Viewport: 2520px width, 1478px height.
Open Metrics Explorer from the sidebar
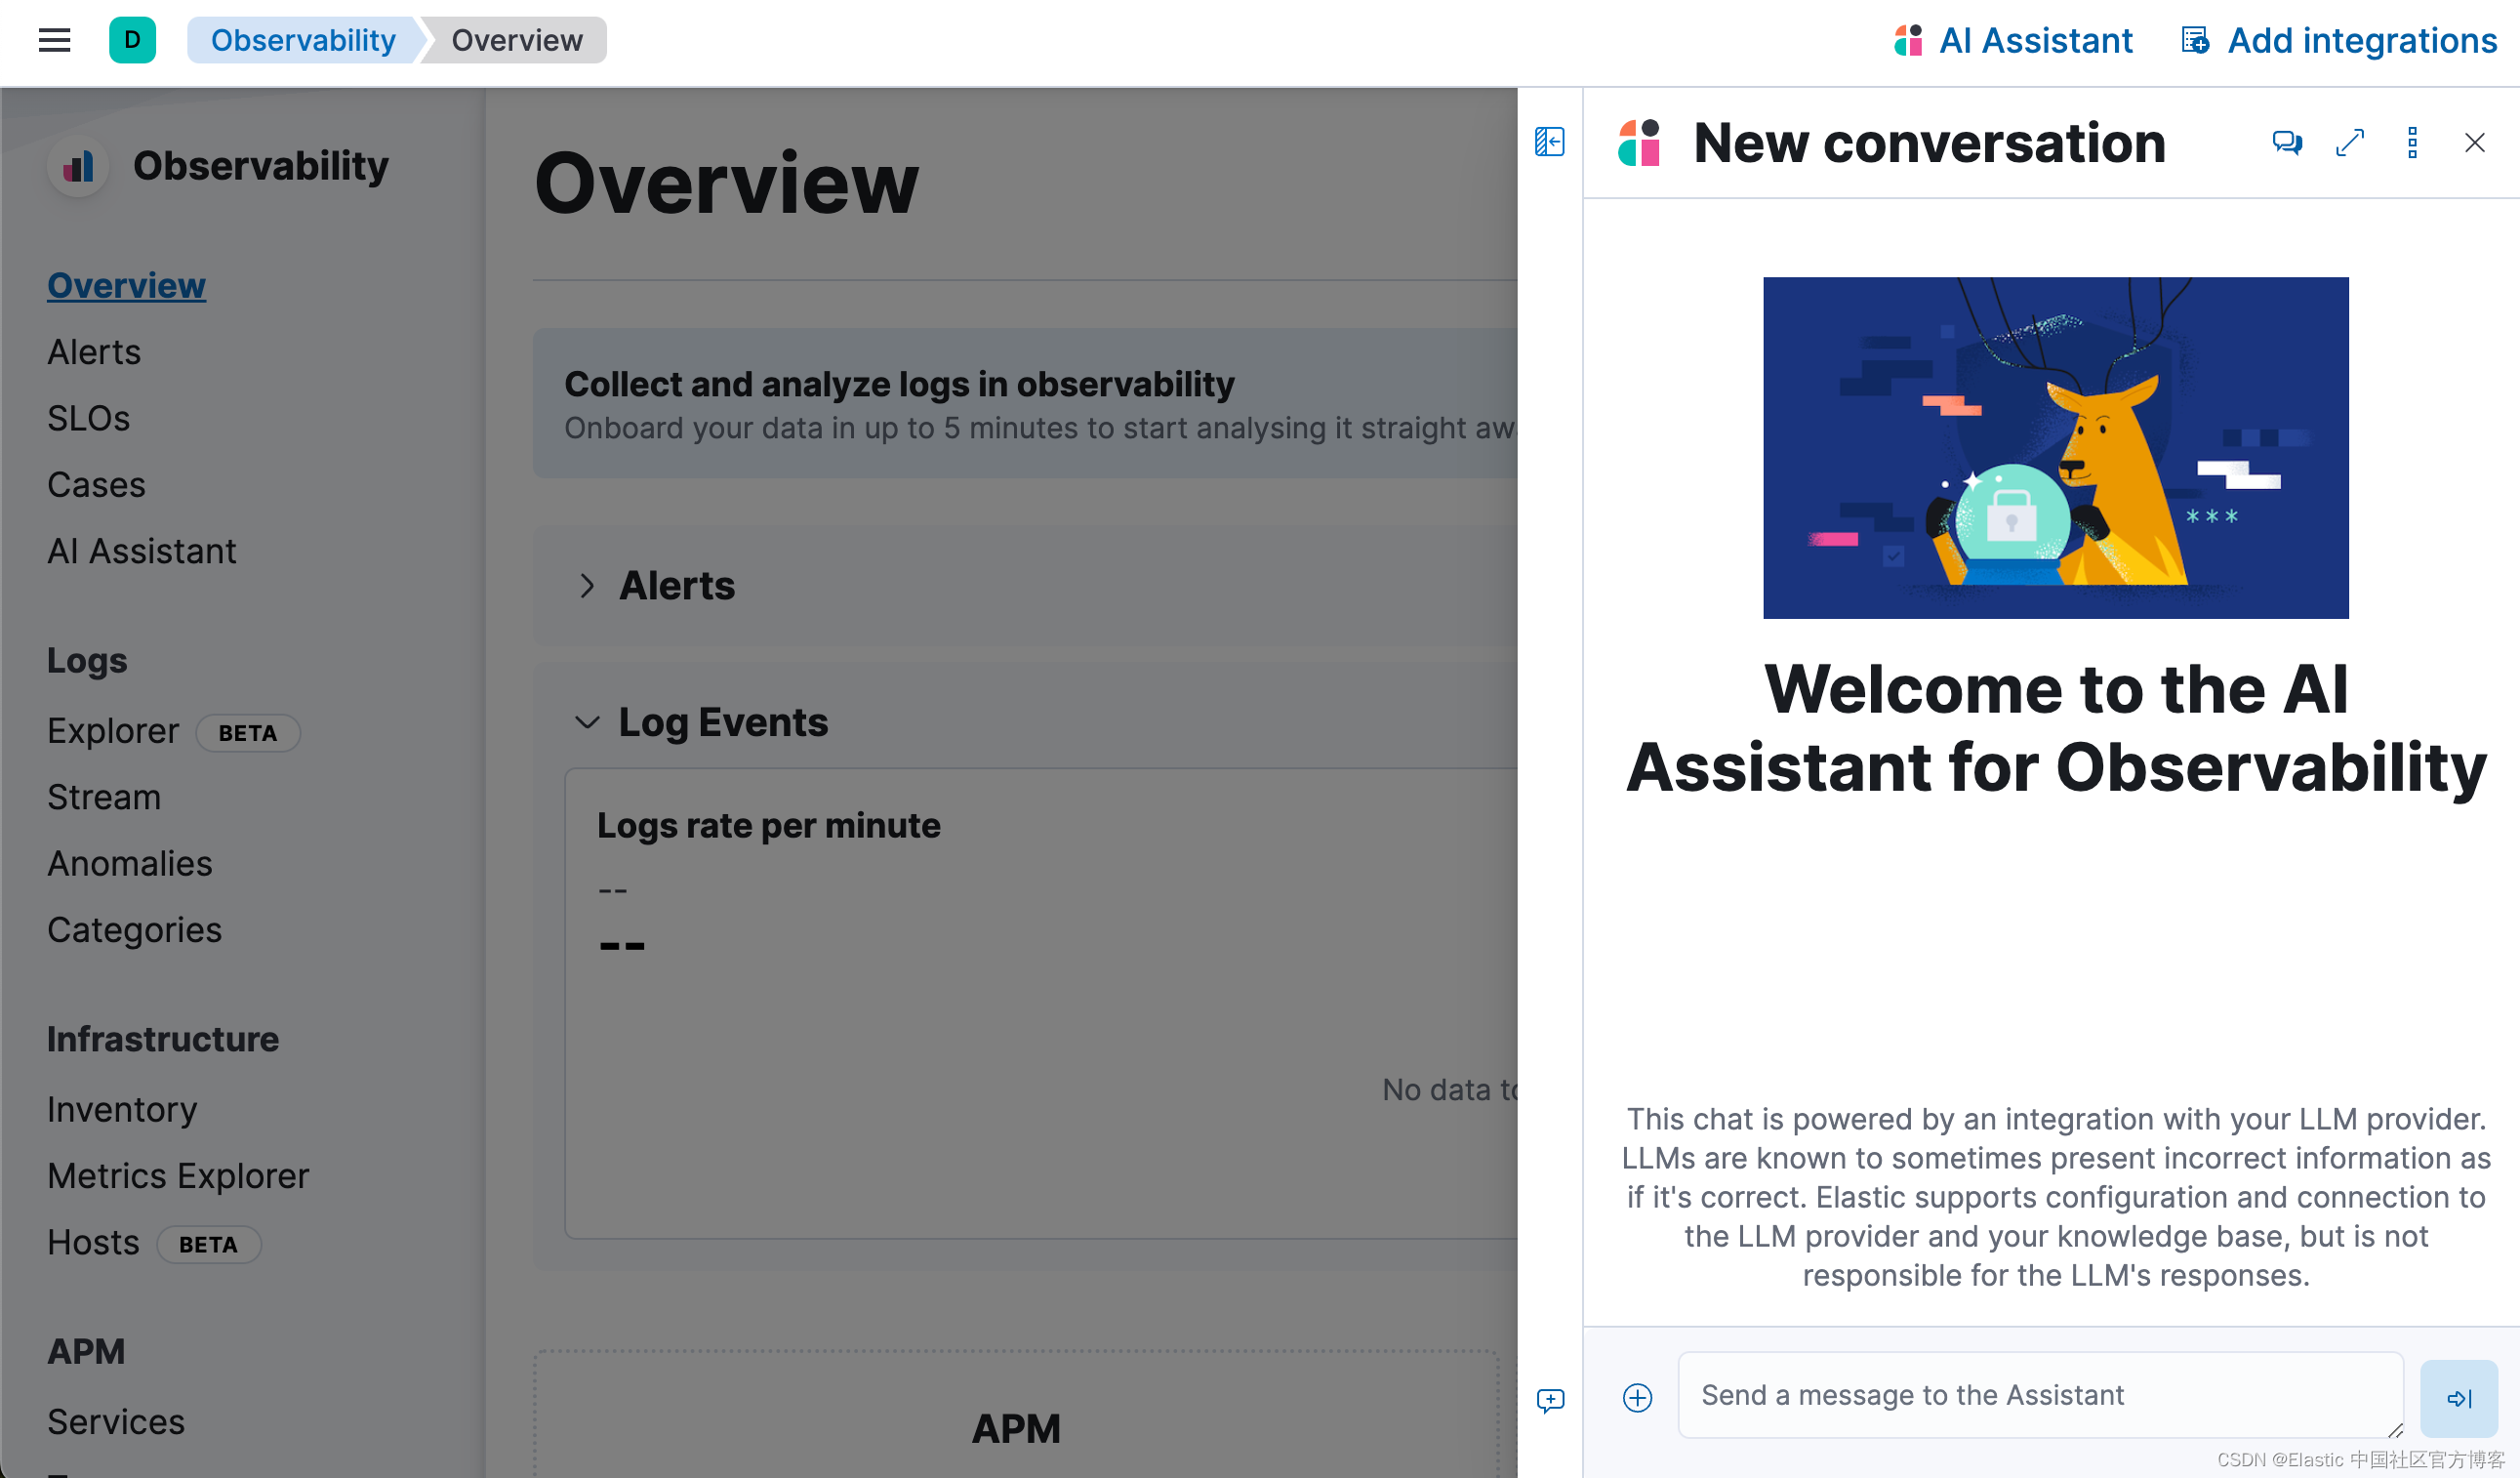(178, 1176)
